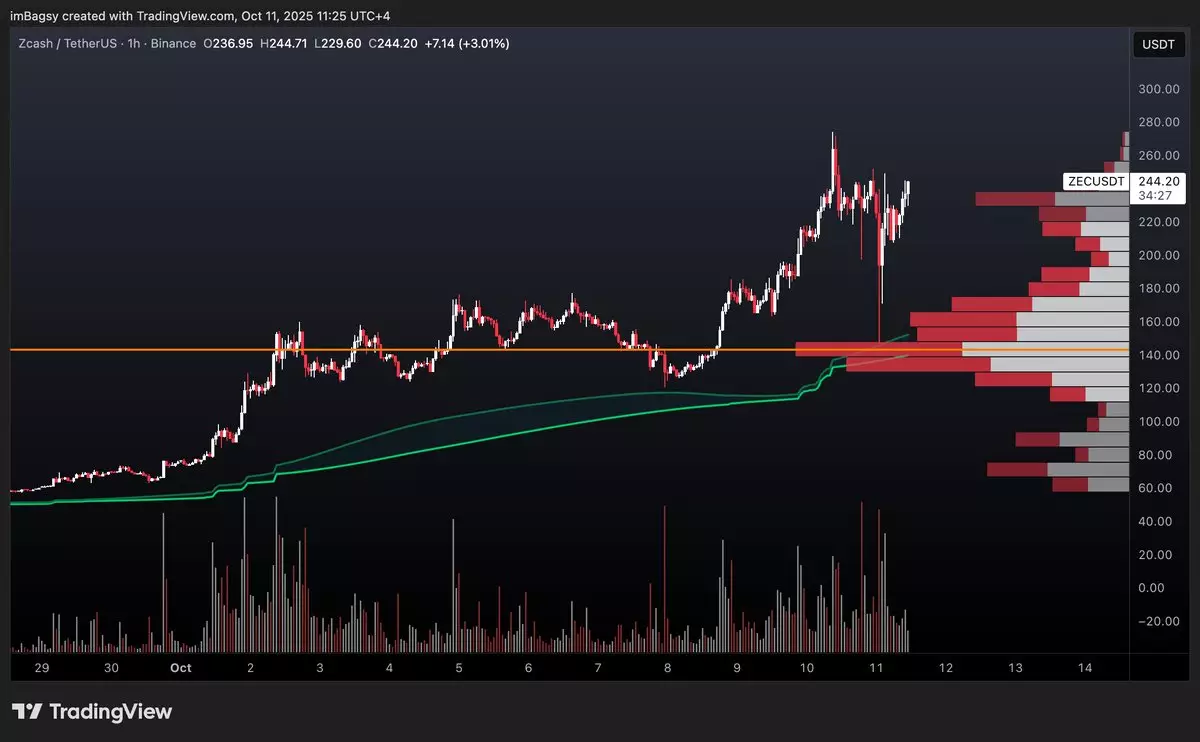Click date 10 on the time axis
Image resolution: width=1200 pixels, height=742 pixels.
click(806, 667)
